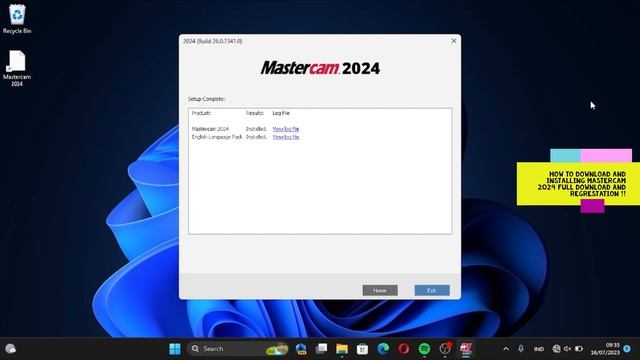Launch Microsoft Edge from the taskbar
Viewport: 640px width, 360px height.
click(383, 349)
